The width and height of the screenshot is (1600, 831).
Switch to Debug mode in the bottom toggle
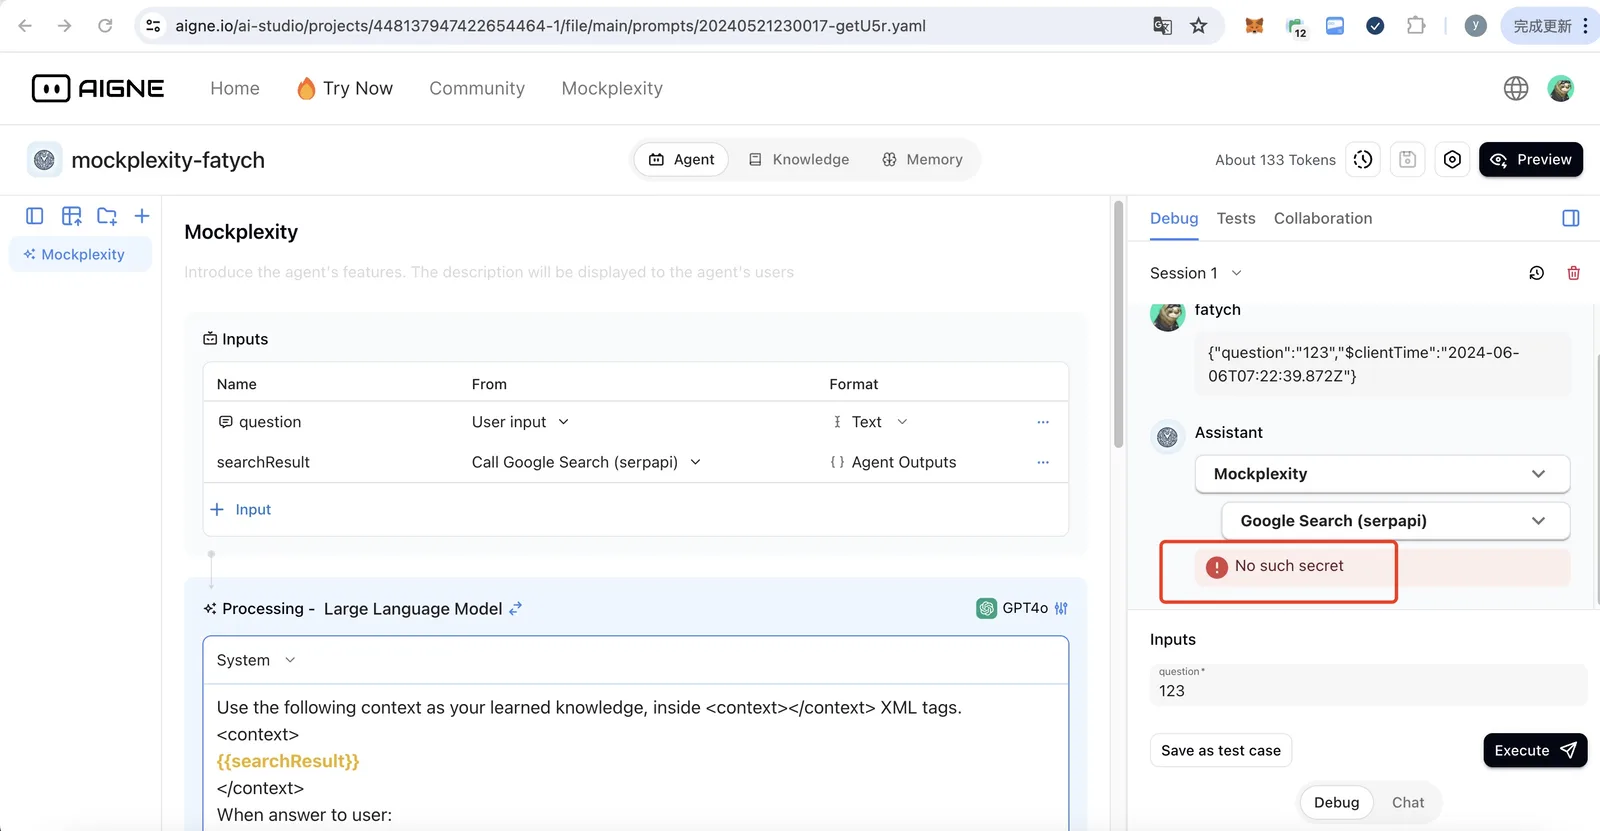(x=1336, y=802)
